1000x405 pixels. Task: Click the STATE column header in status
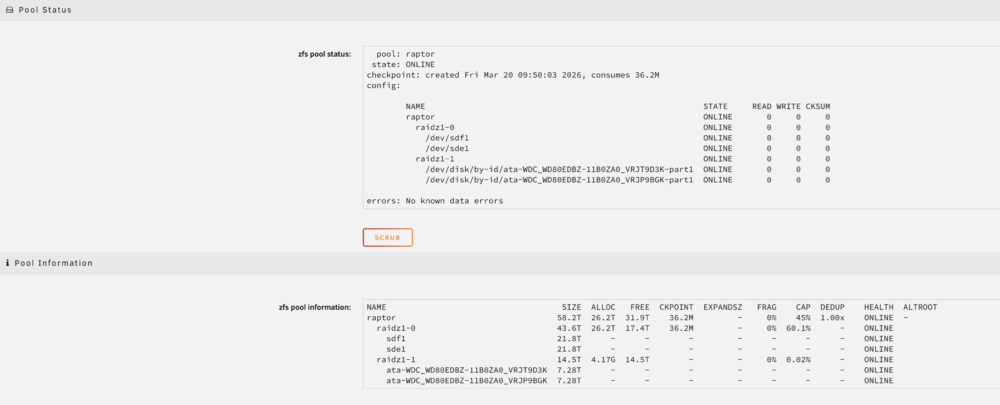(716, 107)
